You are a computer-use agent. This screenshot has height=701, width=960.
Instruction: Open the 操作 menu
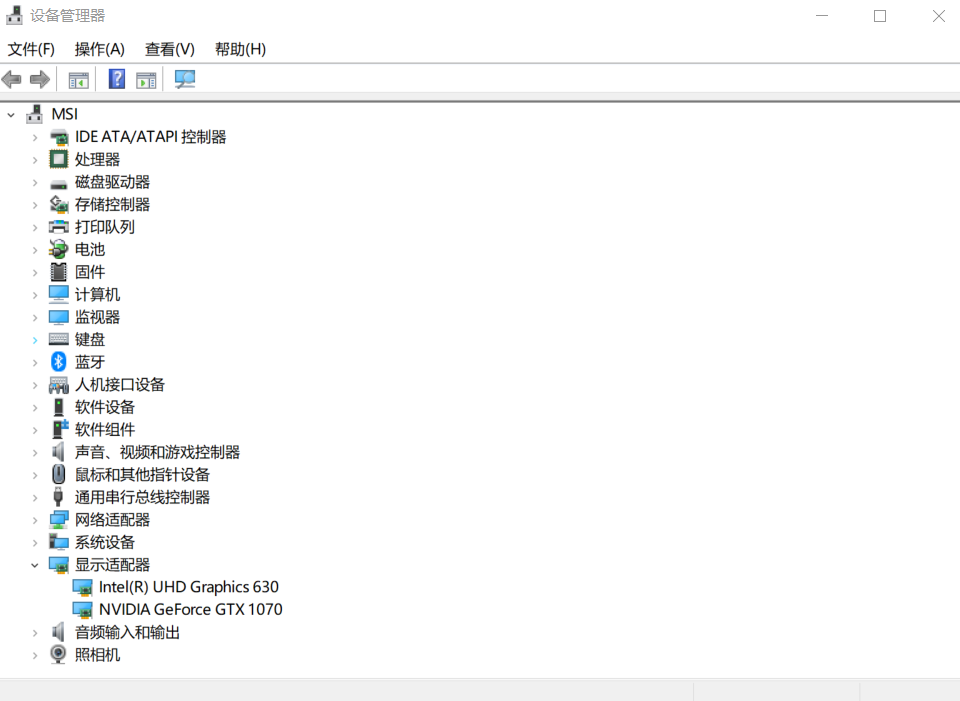point(99,48)
